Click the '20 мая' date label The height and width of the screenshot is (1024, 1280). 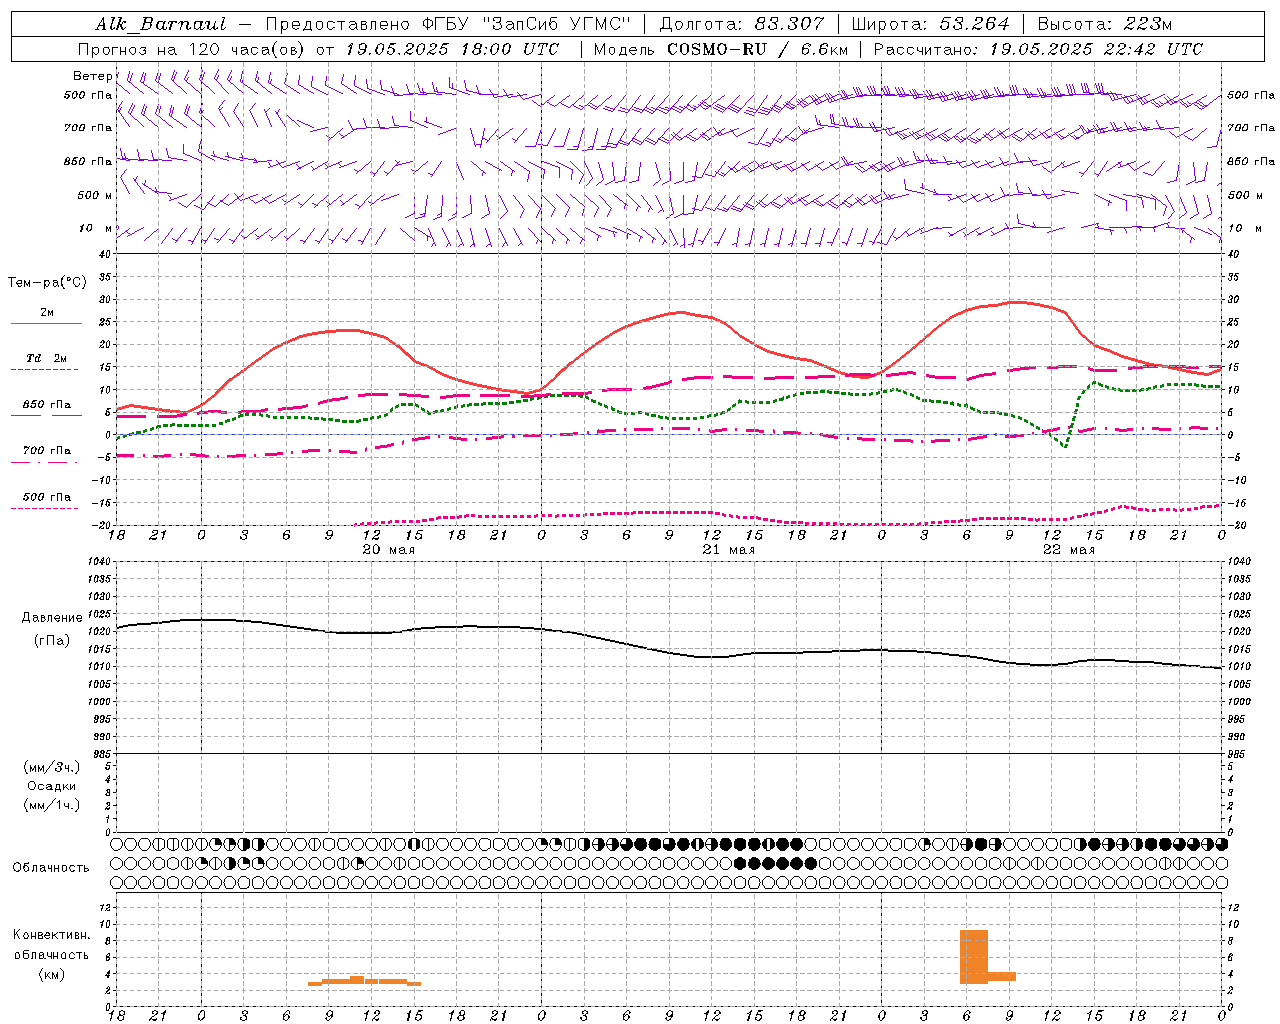pos(388,550)
